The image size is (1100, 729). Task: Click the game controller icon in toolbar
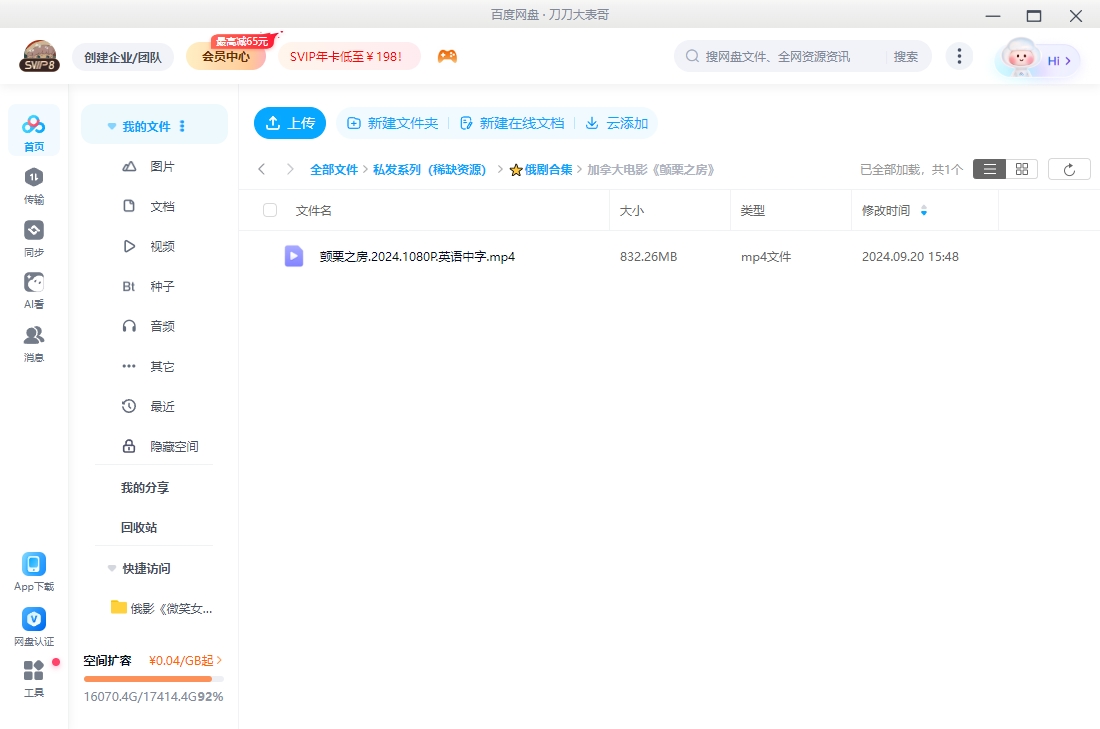tap(447, 56)
